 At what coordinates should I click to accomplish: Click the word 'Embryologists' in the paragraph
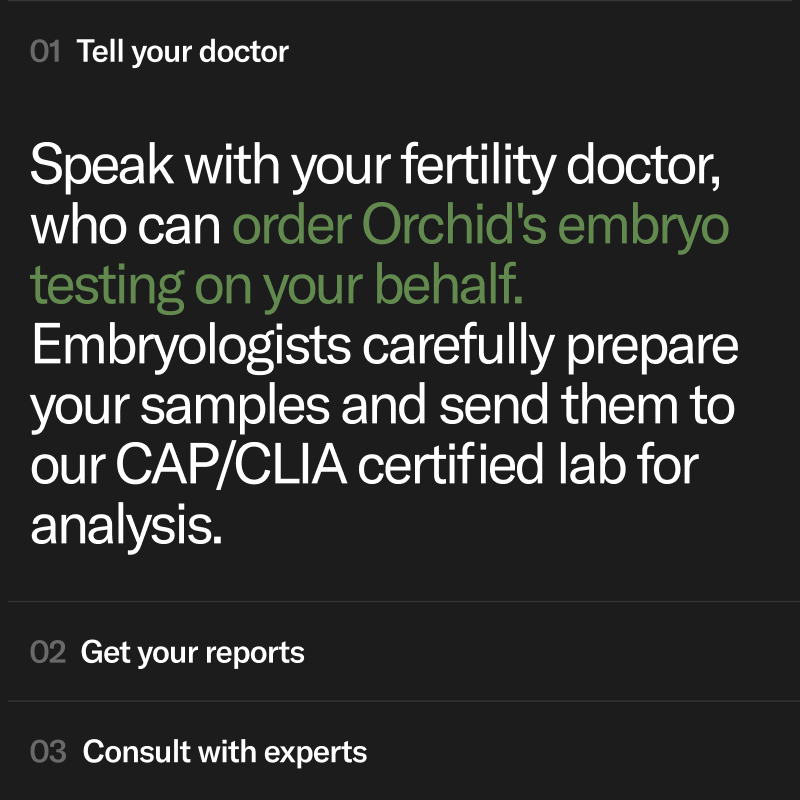(x=191, y=347)
